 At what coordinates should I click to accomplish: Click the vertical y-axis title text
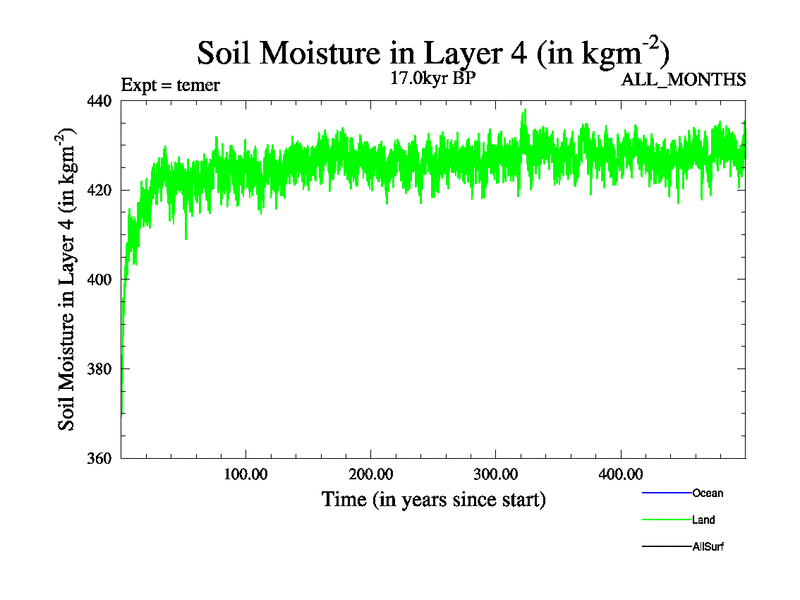click(x=68, y=280)
